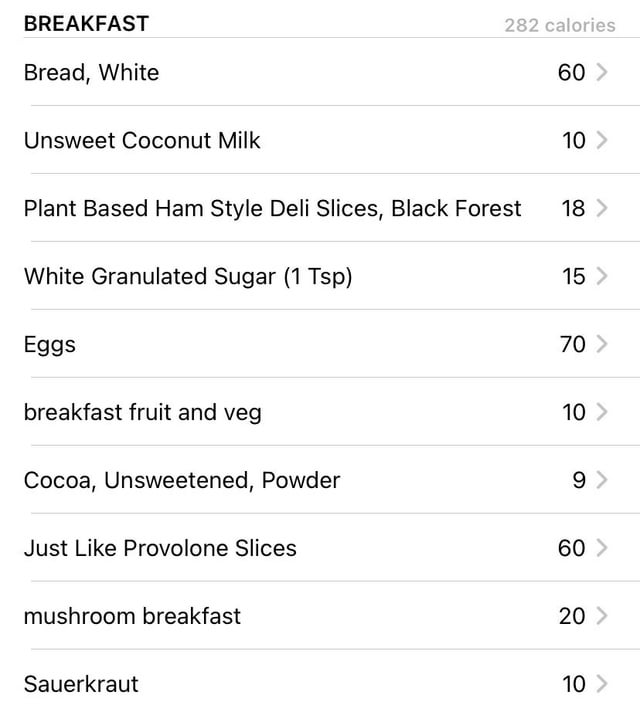Open the Eggs entry chevron arrow
The height and width of the screenshot is (712, 640).
602,344
